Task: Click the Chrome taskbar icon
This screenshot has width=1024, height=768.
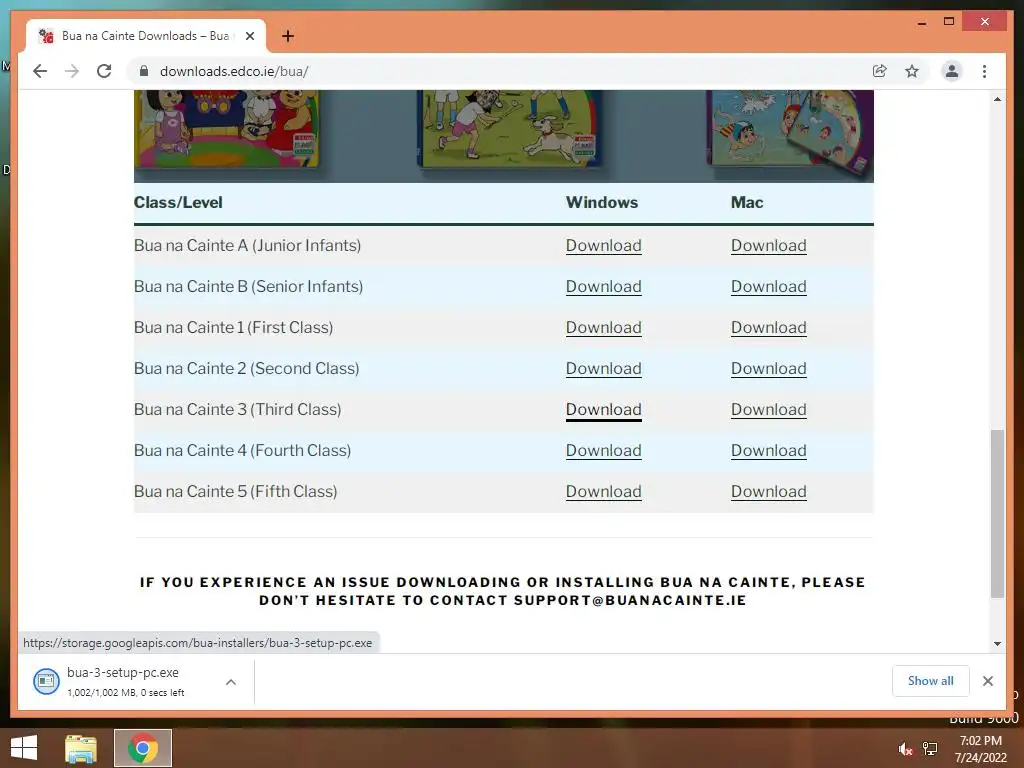Action: click(x=143, y=748)
